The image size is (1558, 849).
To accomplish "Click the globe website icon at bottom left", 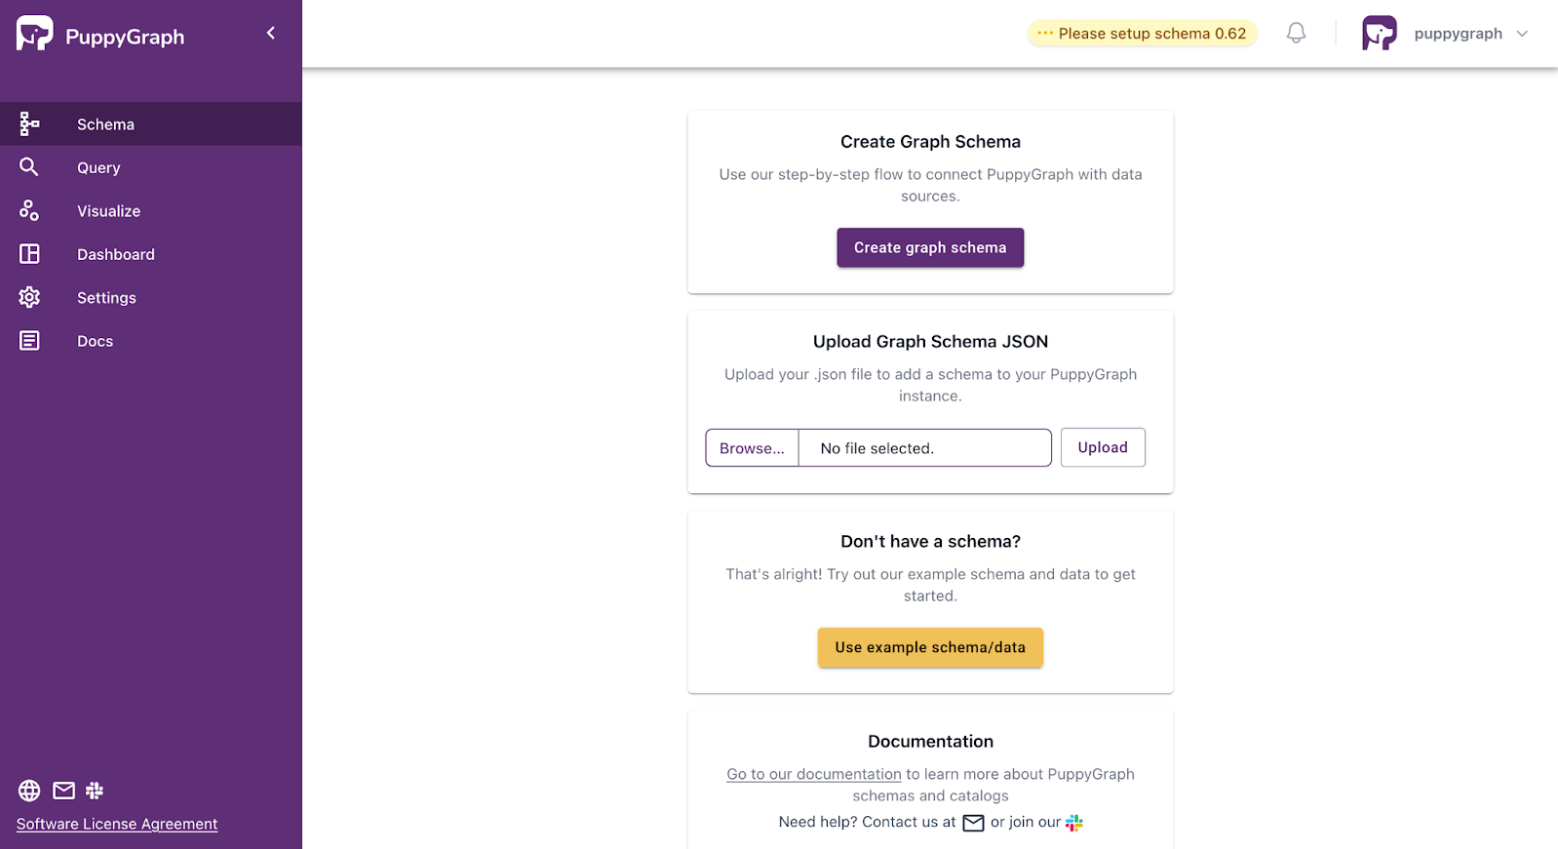I will (x=28, y=790).
